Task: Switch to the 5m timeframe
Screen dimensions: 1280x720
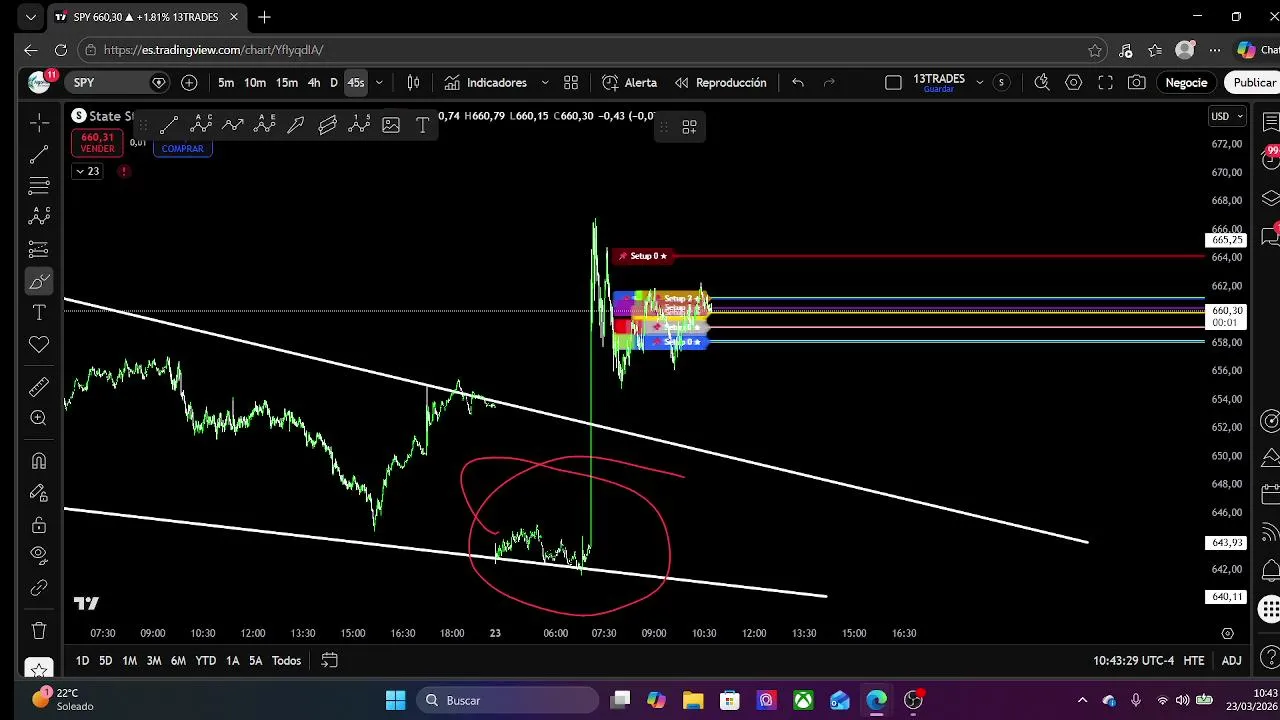Action: (226, 83)
